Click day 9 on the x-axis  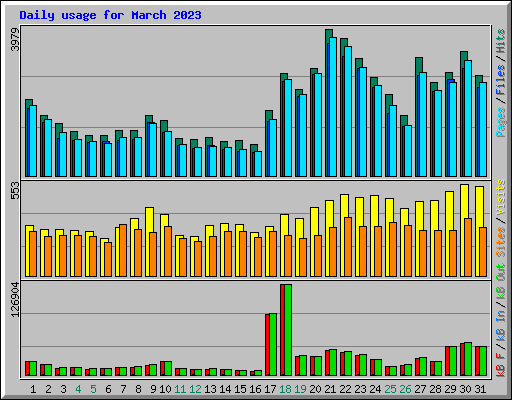153,389
